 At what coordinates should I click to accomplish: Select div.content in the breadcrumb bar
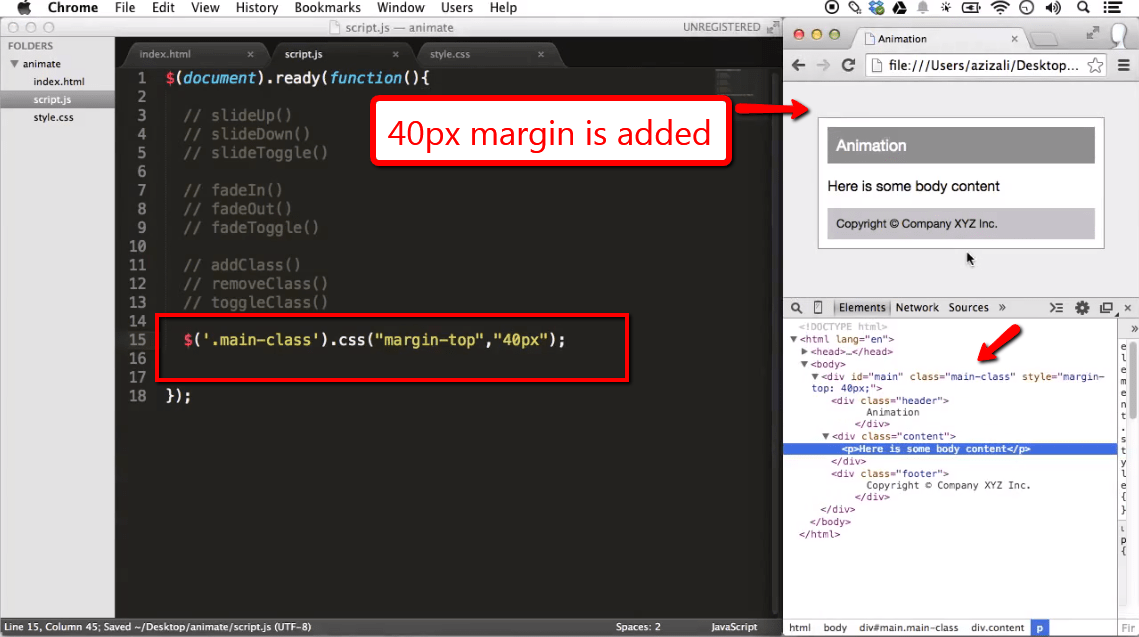coord(997,627)
